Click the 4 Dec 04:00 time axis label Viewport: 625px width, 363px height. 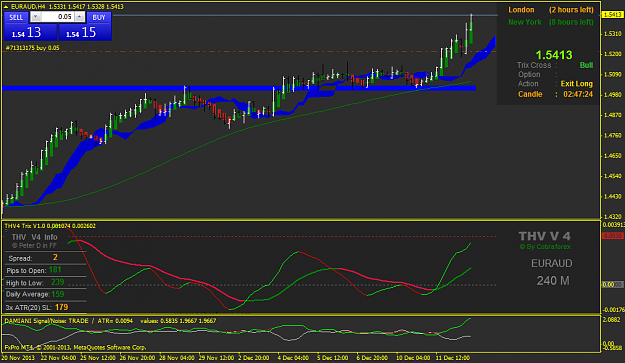[x=293, y=358]
